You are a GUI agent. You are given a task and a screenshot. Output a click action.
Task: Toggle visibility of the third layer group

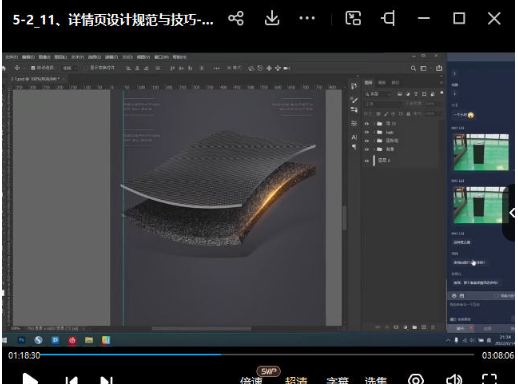point(367,141)
